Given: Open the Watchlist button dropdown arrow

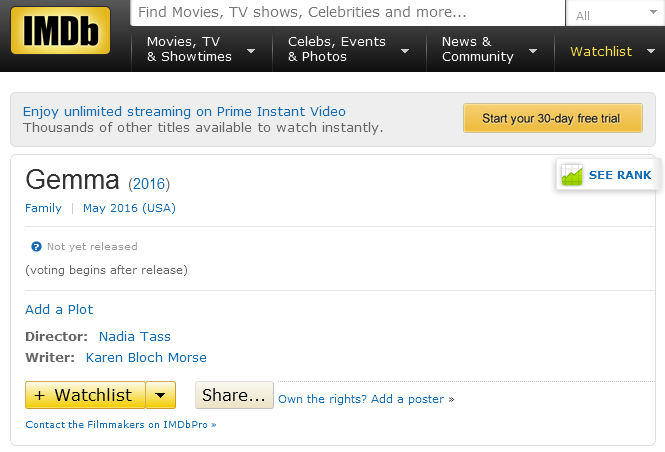Looking at the screenshot, I should (x=161, y=395).
